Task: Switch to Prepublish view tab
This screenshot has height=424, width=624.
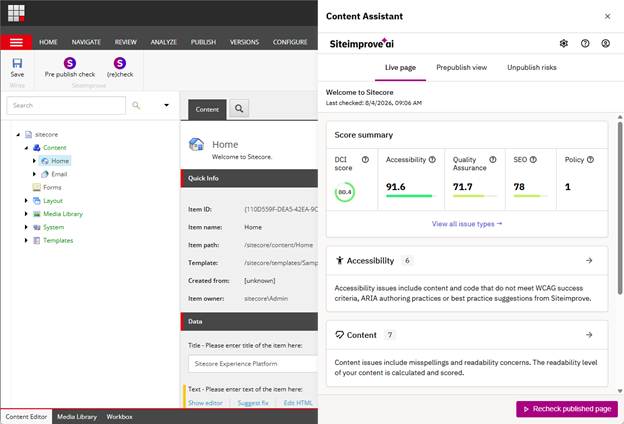Action: point(462,68)
